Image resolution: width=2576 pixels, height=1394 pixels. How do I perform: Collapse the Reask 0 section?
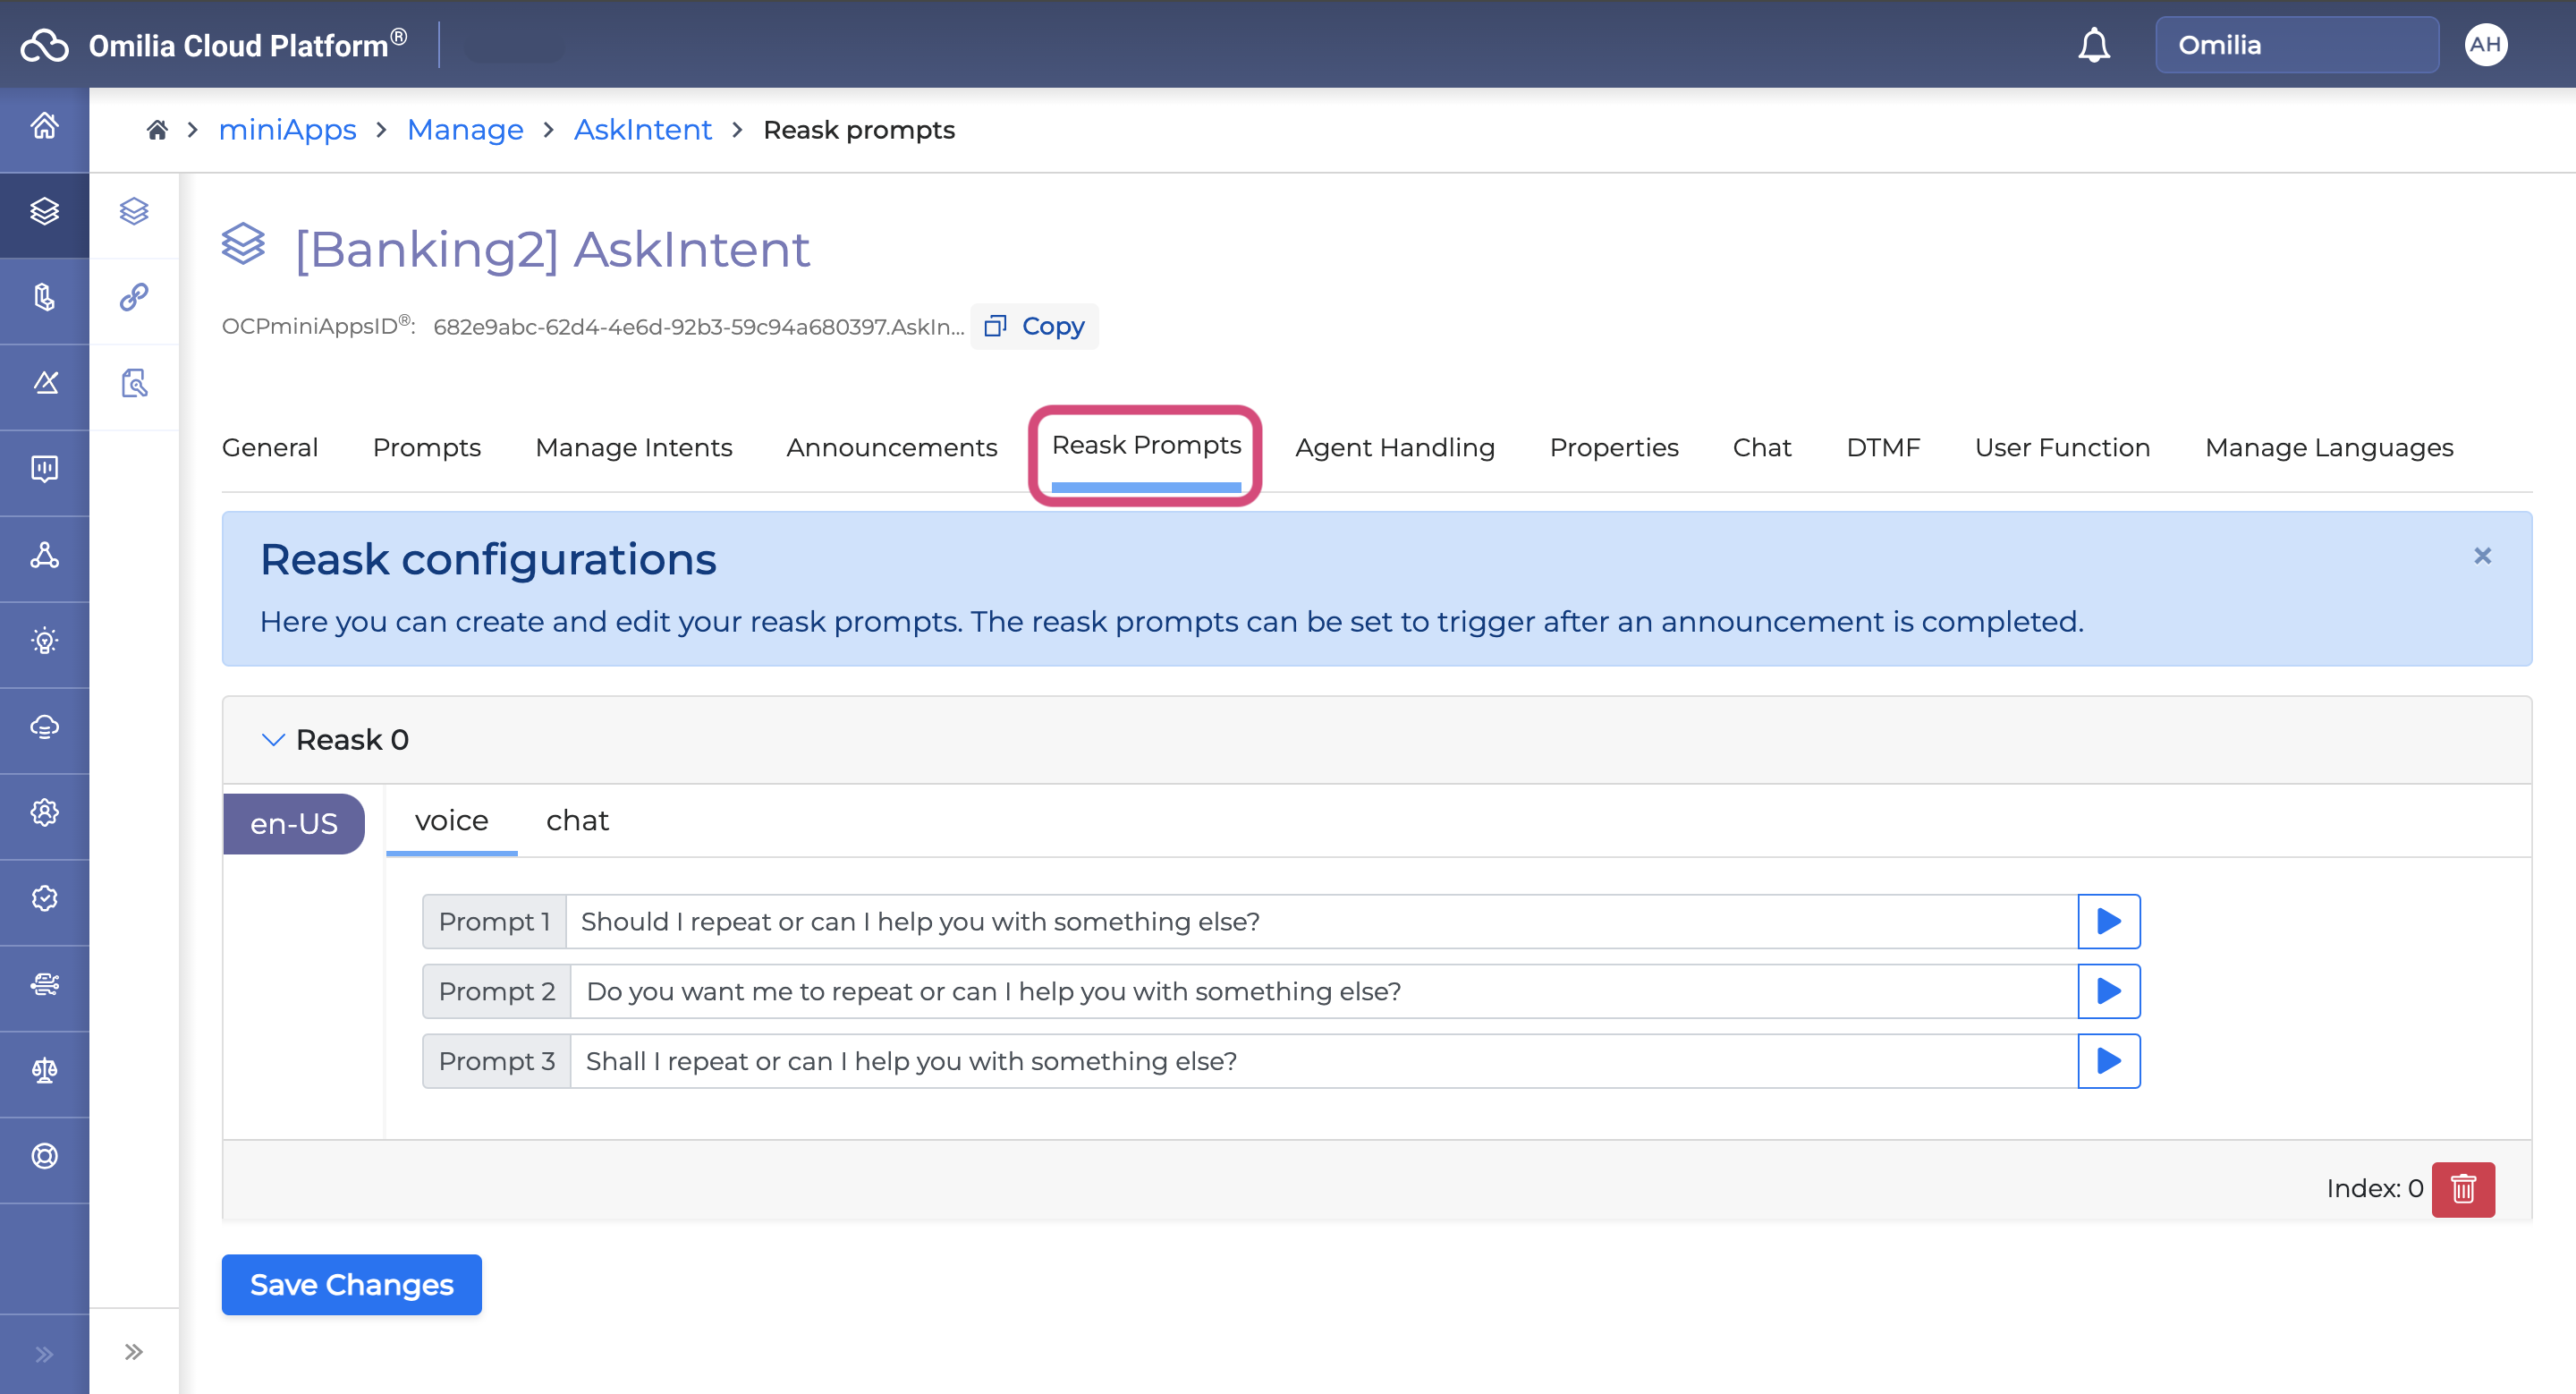(272, 740)
